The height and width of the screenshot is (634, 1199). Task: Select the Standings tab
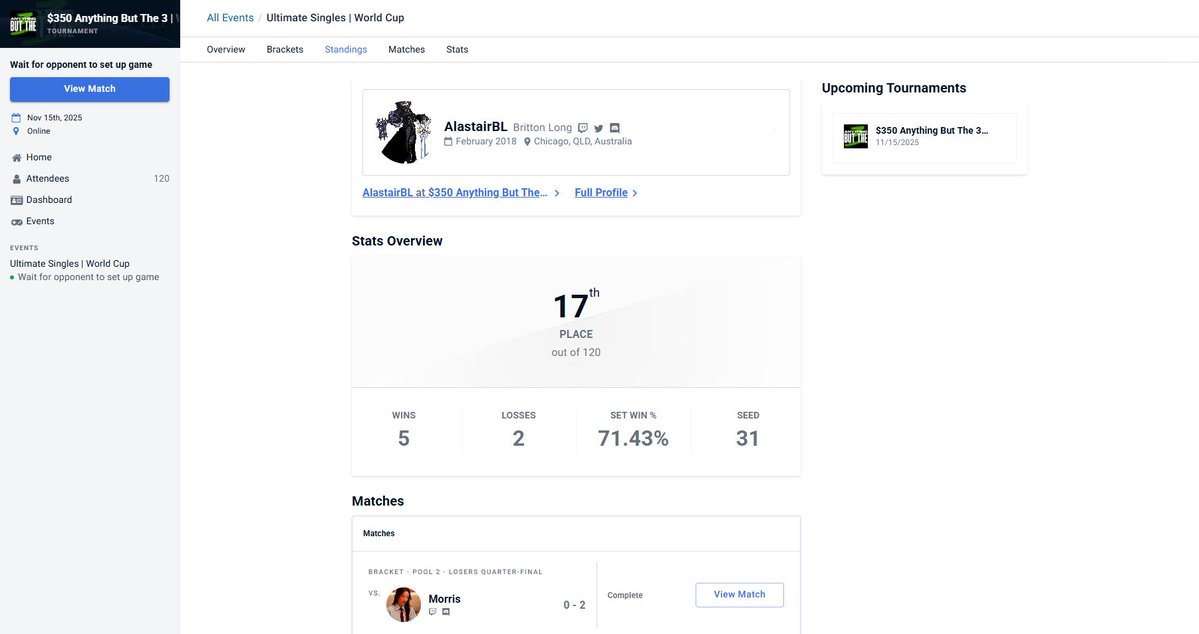(346, 50)
